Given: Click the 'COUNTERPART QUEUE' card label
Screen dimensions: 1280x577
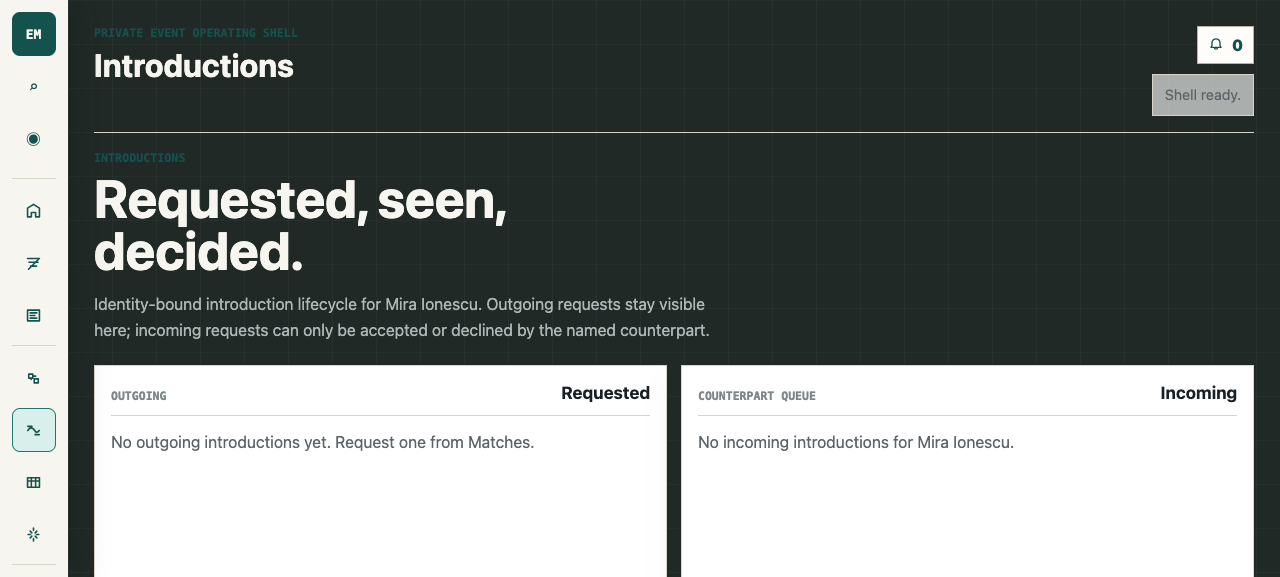Looking at the screenshot, I should pyautogui.click(x=757, y=396).
